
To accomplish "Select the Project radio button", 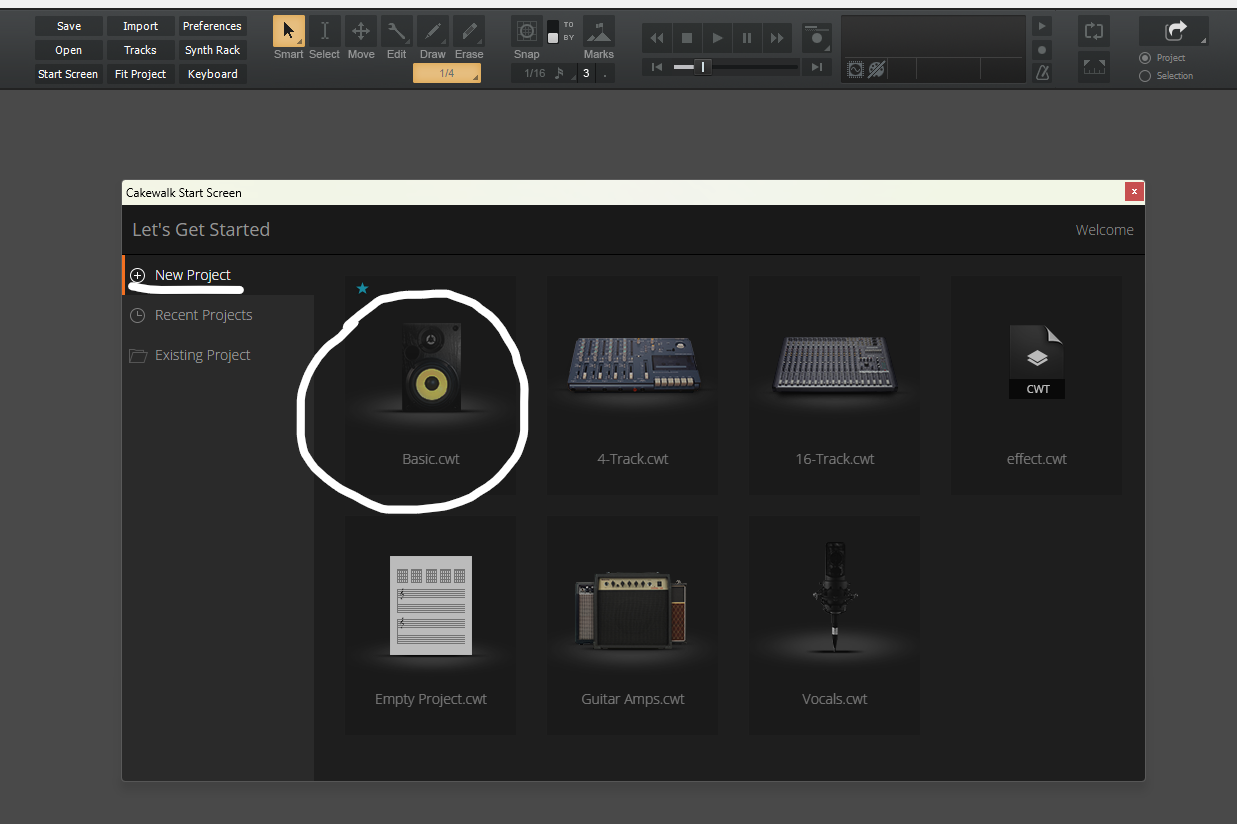I will [x=1145, y=58].
